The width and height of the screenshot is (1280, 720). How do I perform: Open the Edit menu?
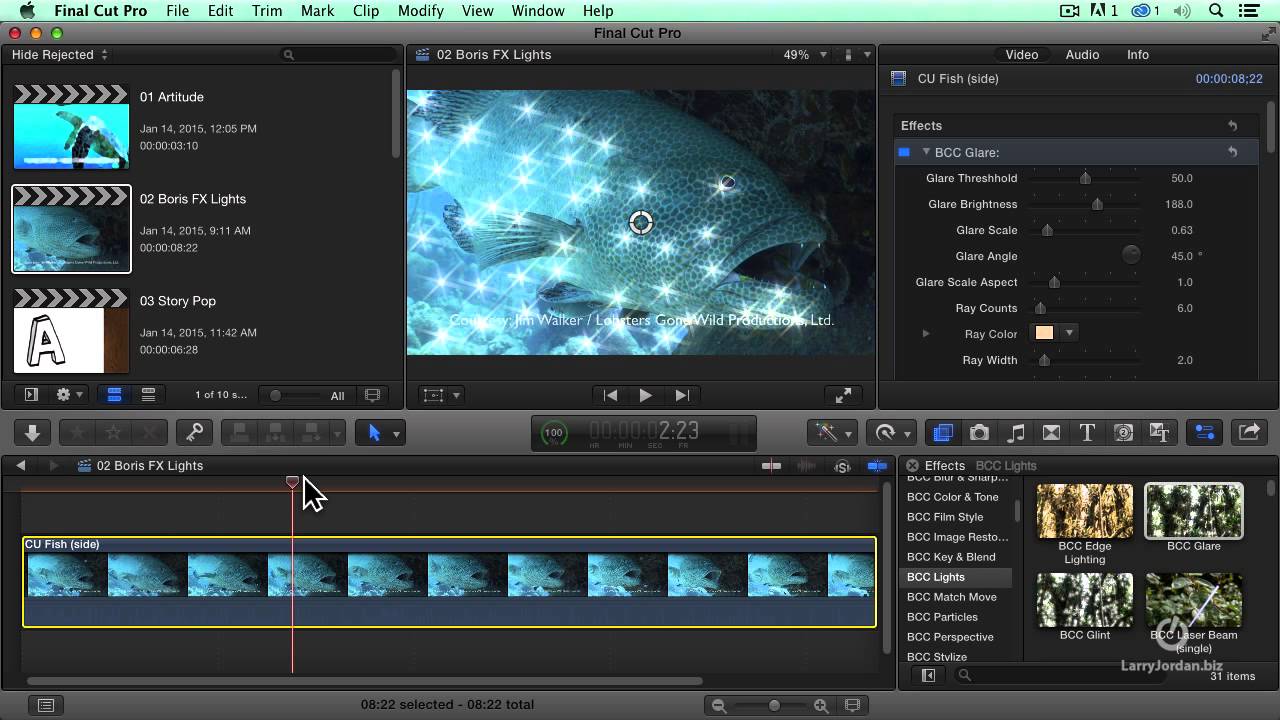pyautogui.click(x=220, y=11)
